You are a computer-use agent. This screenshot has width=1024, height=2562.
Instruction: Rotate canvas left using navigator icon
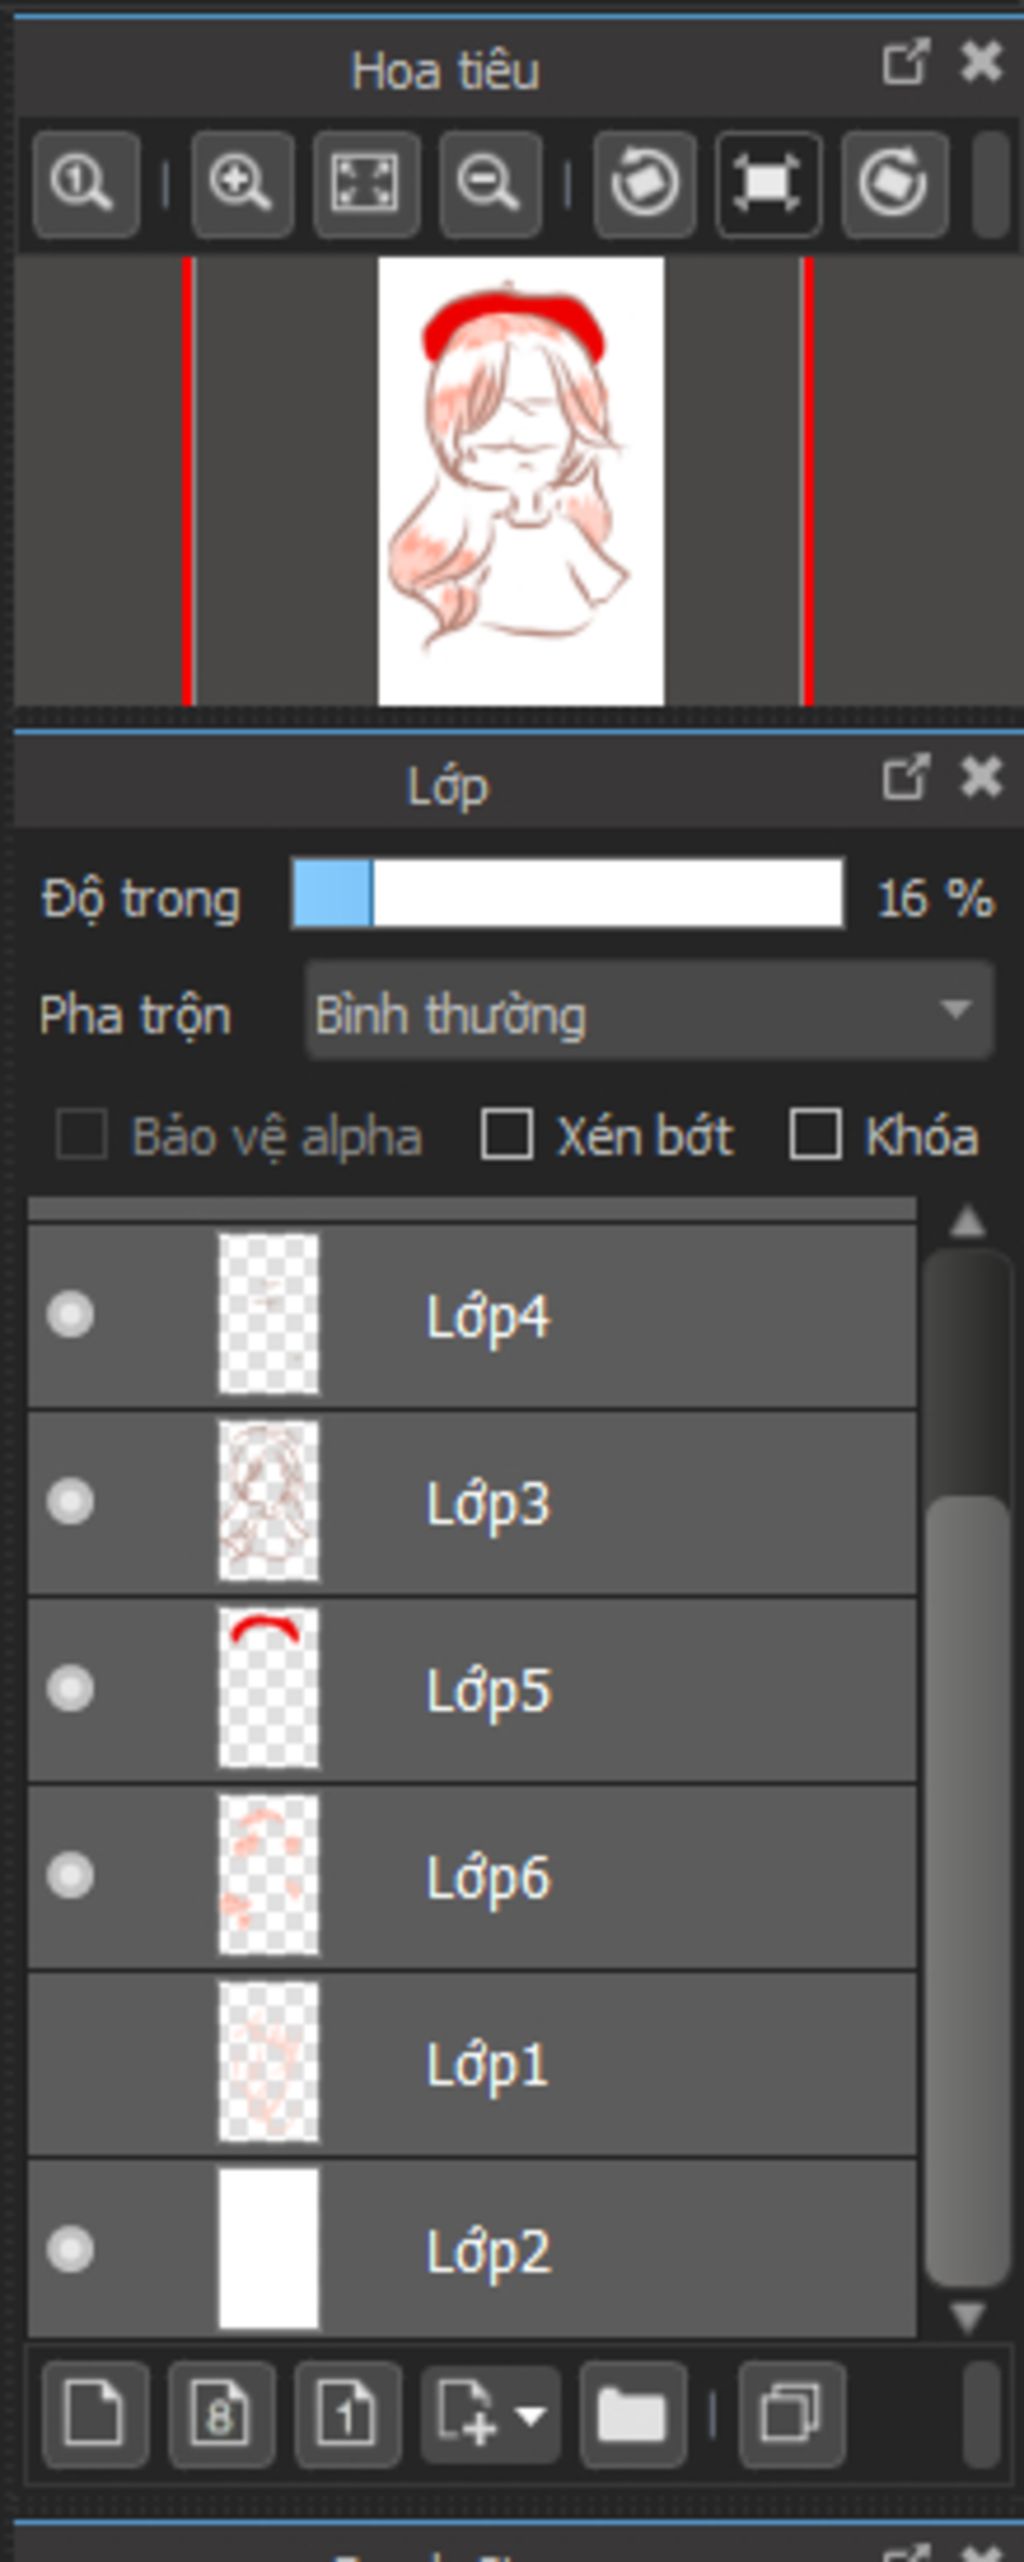tap(645, 184)
